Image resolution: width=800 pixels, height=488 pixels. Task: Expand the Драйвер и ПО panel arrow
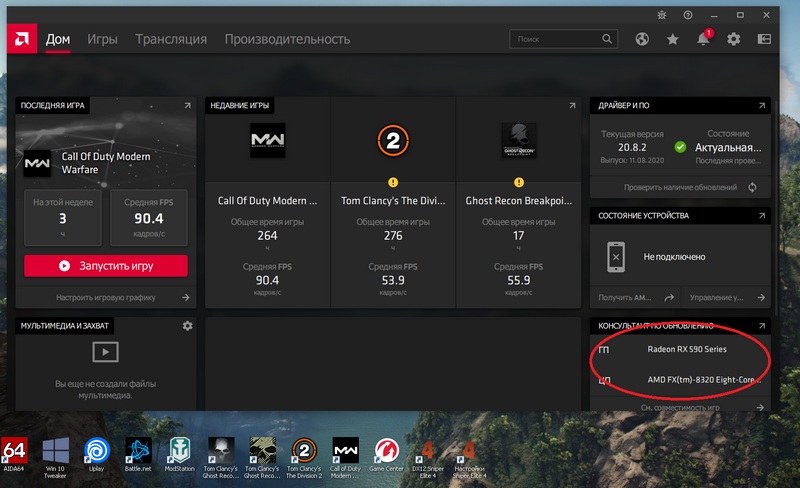[762, 106]
